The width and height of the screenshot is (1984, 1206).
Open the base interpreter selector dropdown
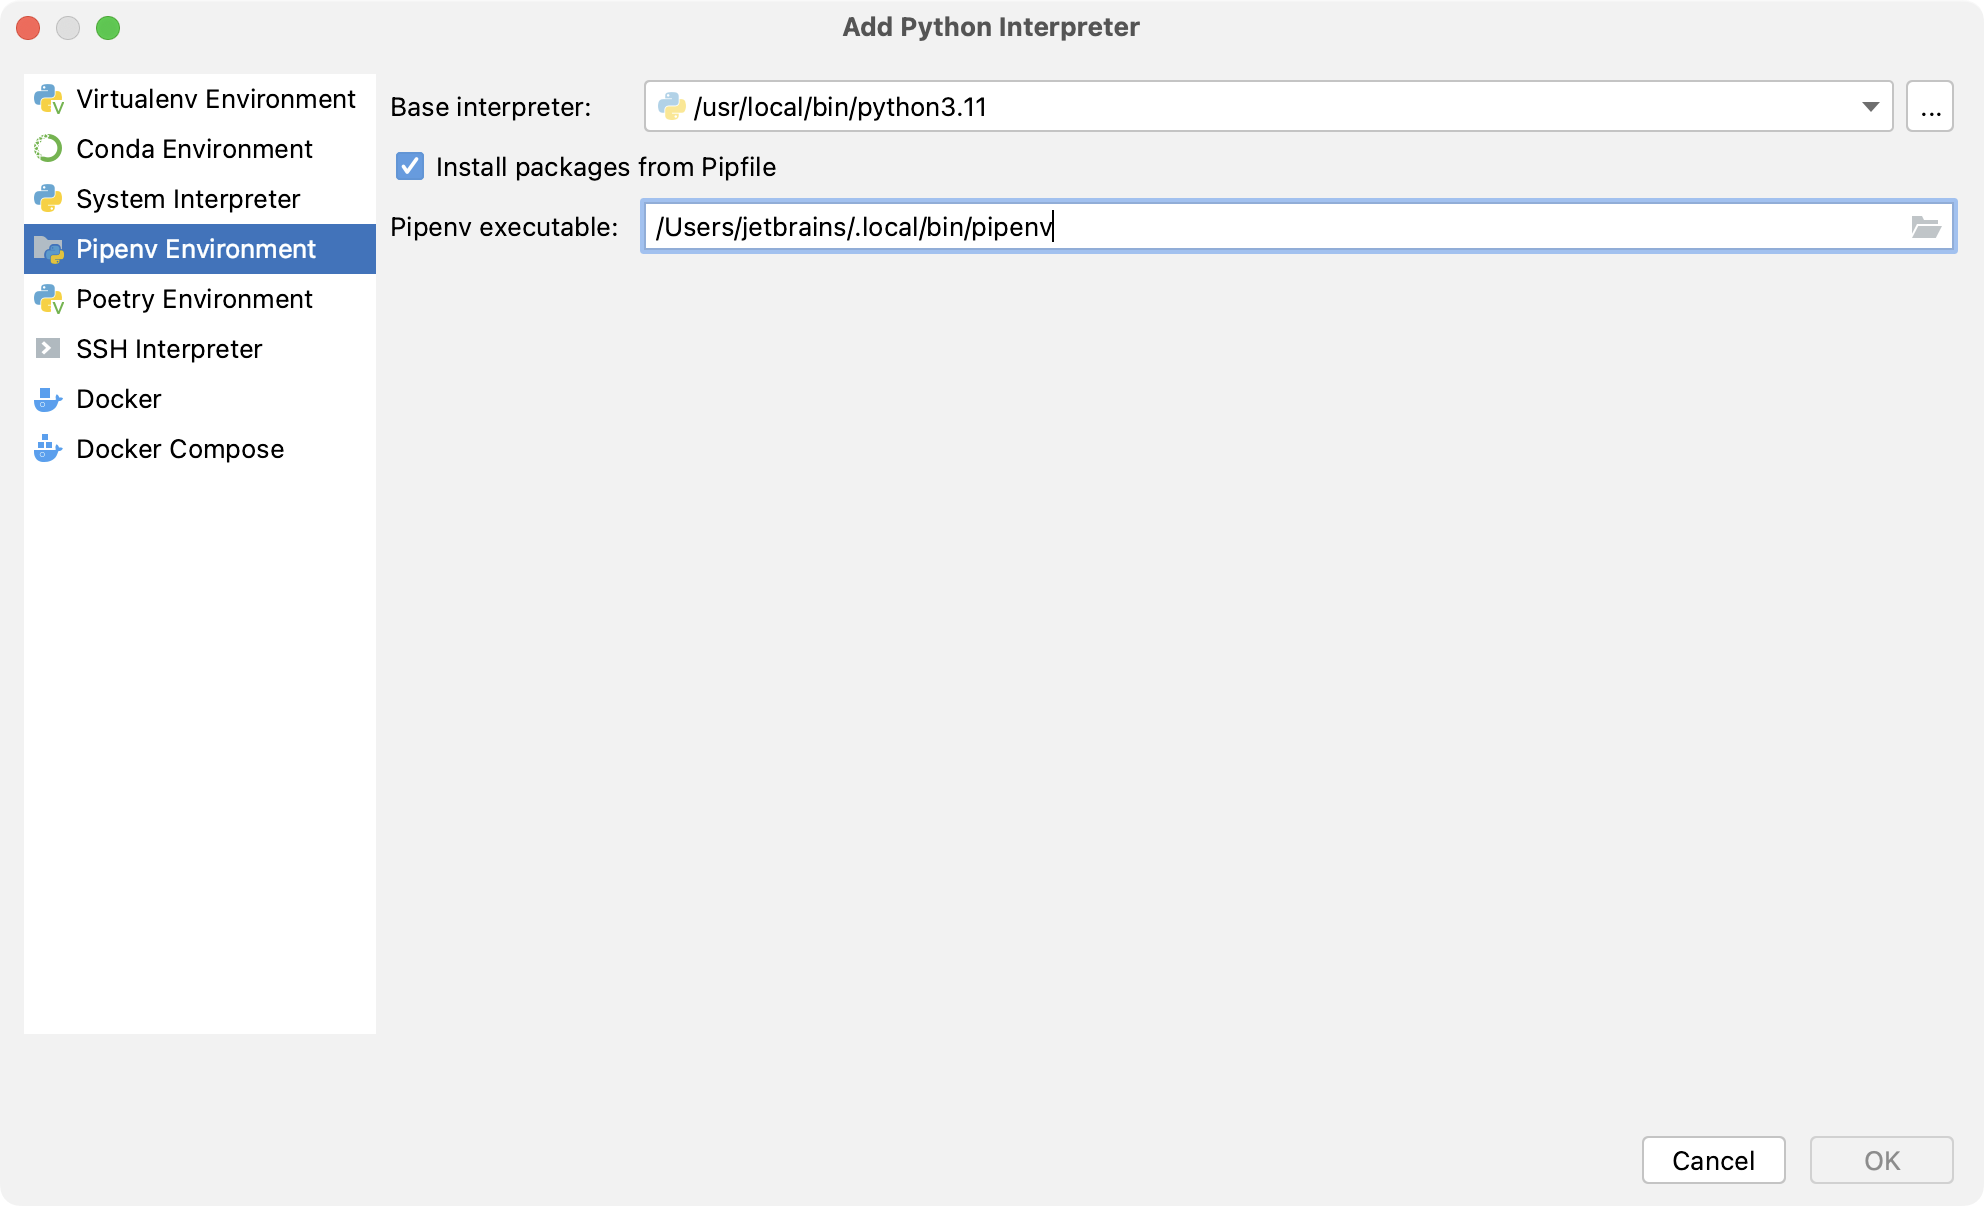[1871, 106]
